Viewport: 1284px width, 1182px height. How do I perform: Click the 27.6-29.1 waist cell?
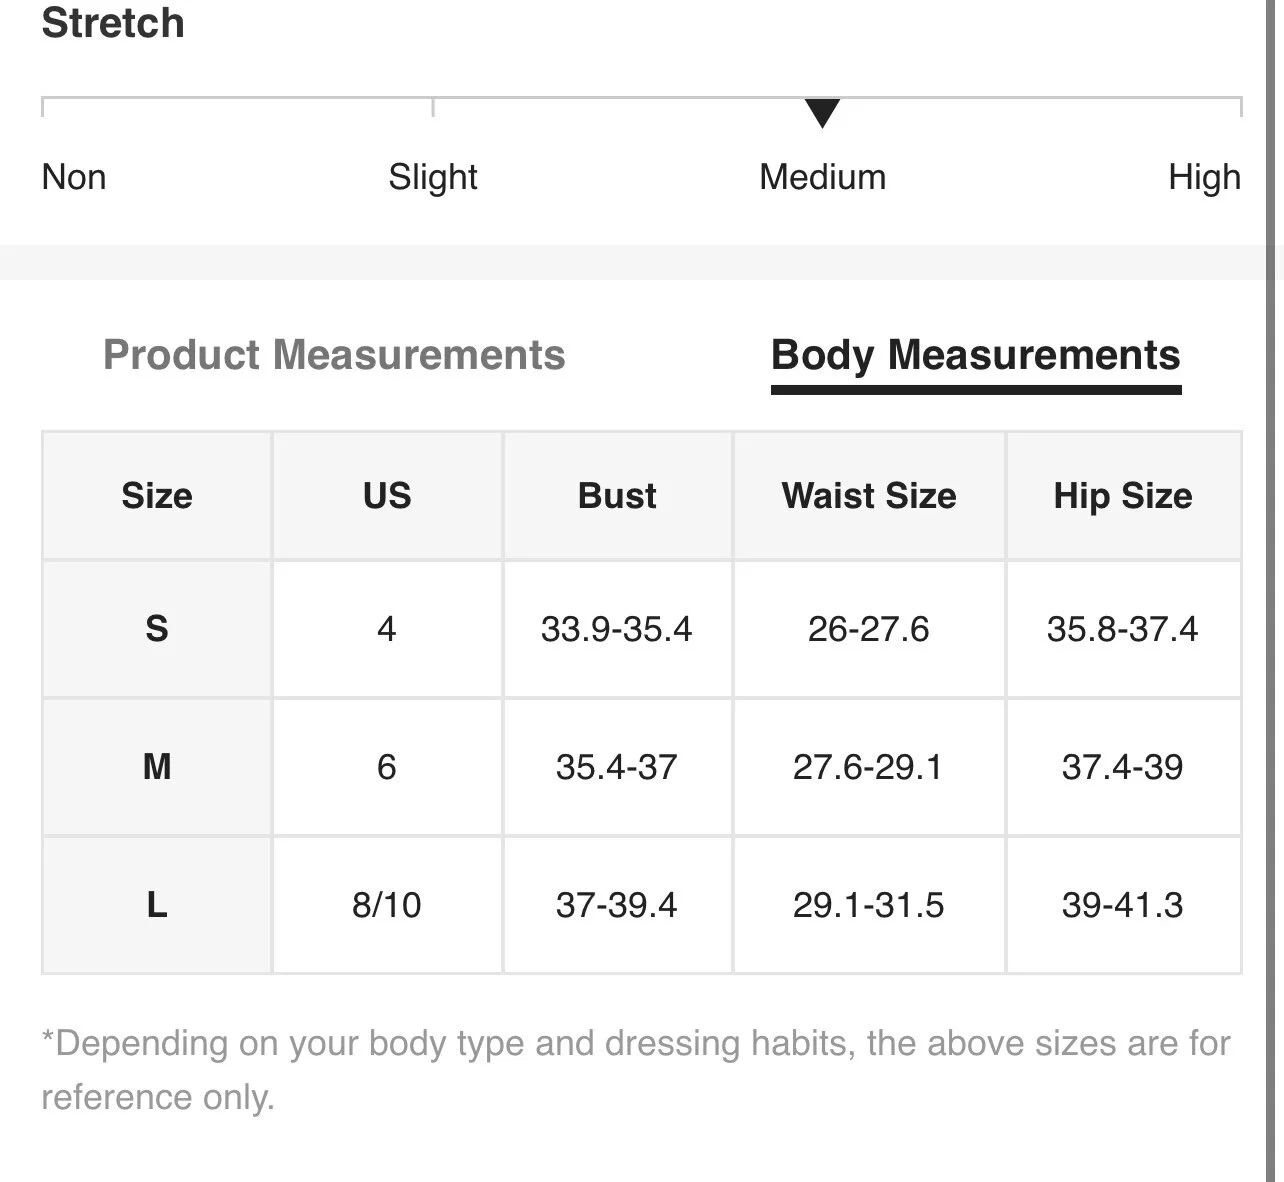[x=868, y=767]
